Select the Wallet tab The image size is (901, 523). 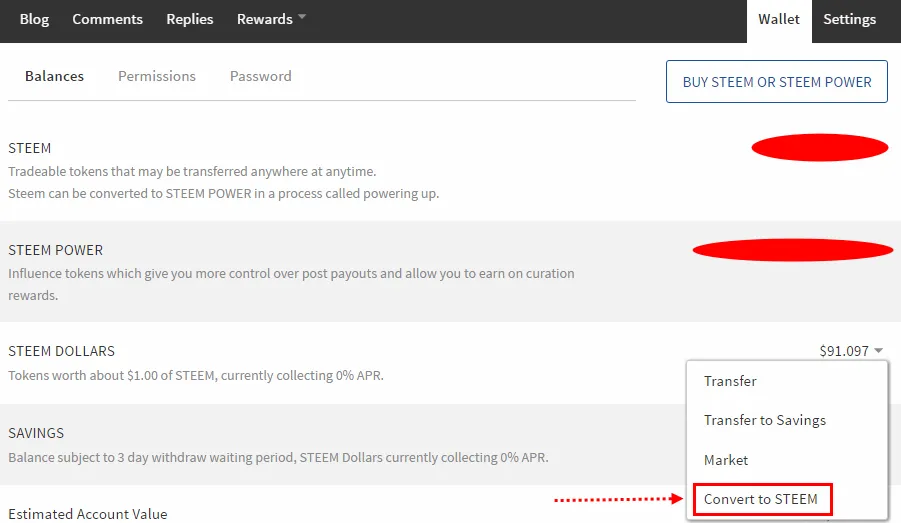(779, 19)
